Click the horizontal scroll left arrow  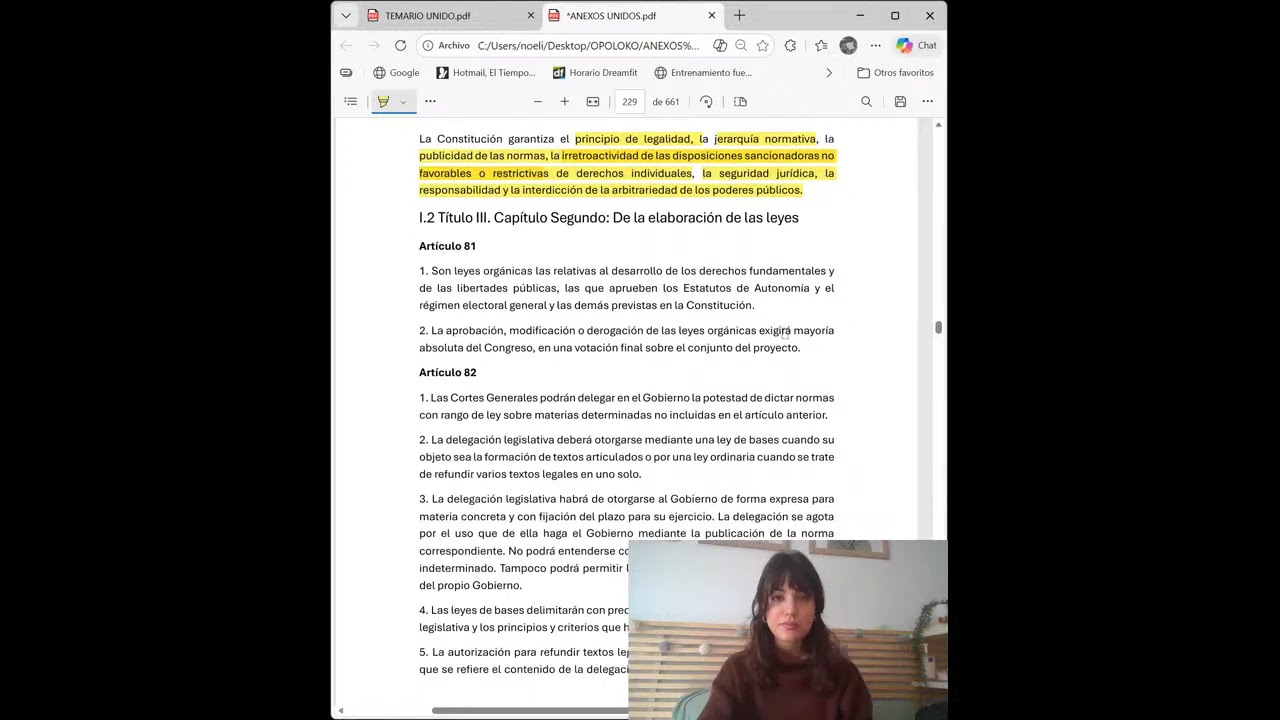click(340, 711)
